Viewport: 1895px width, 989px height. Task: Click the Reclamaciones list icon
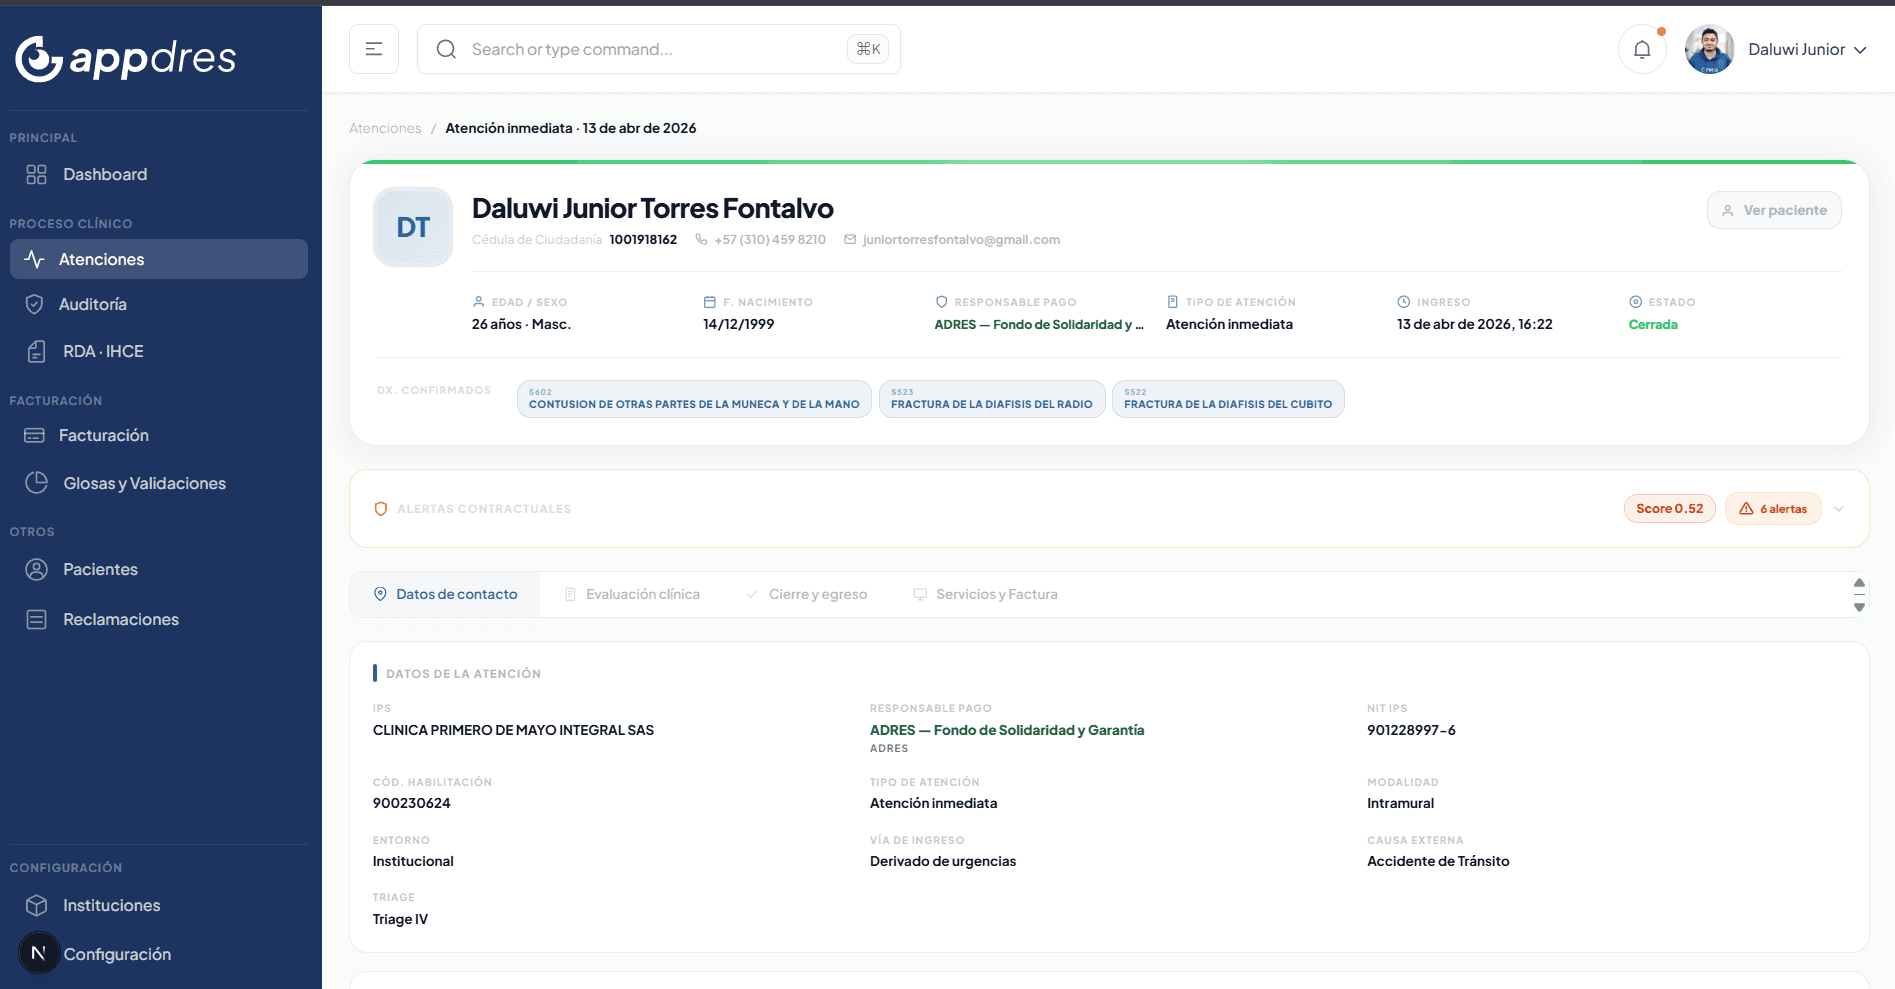37,620
